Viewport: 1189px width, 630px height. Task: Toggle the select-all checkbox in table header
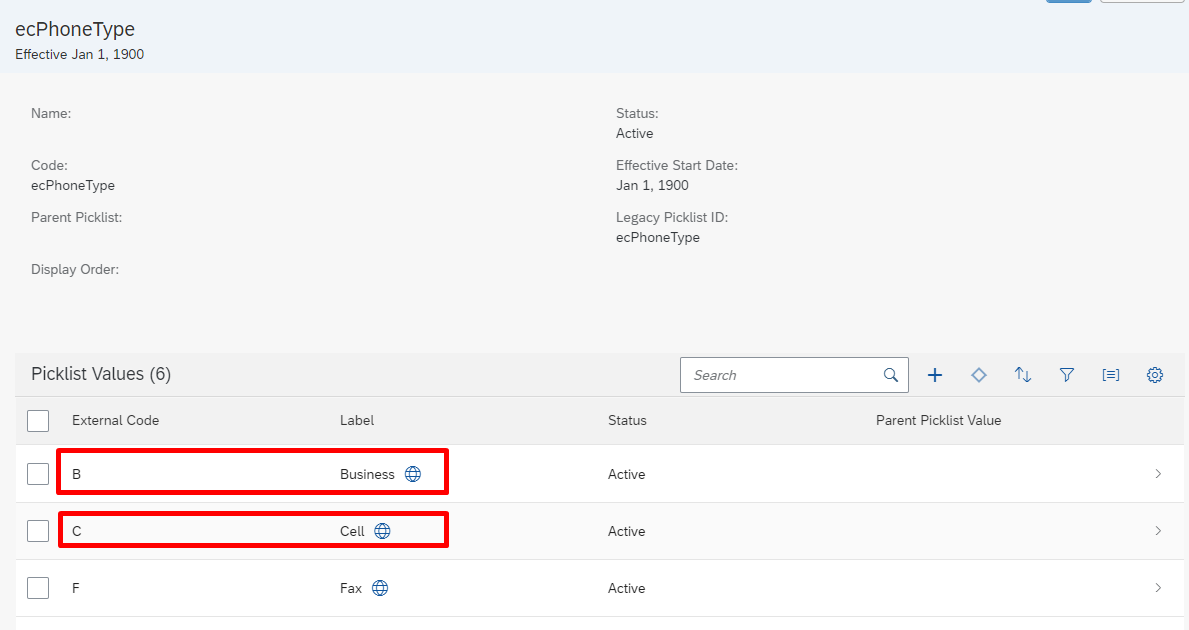(38, 420)
